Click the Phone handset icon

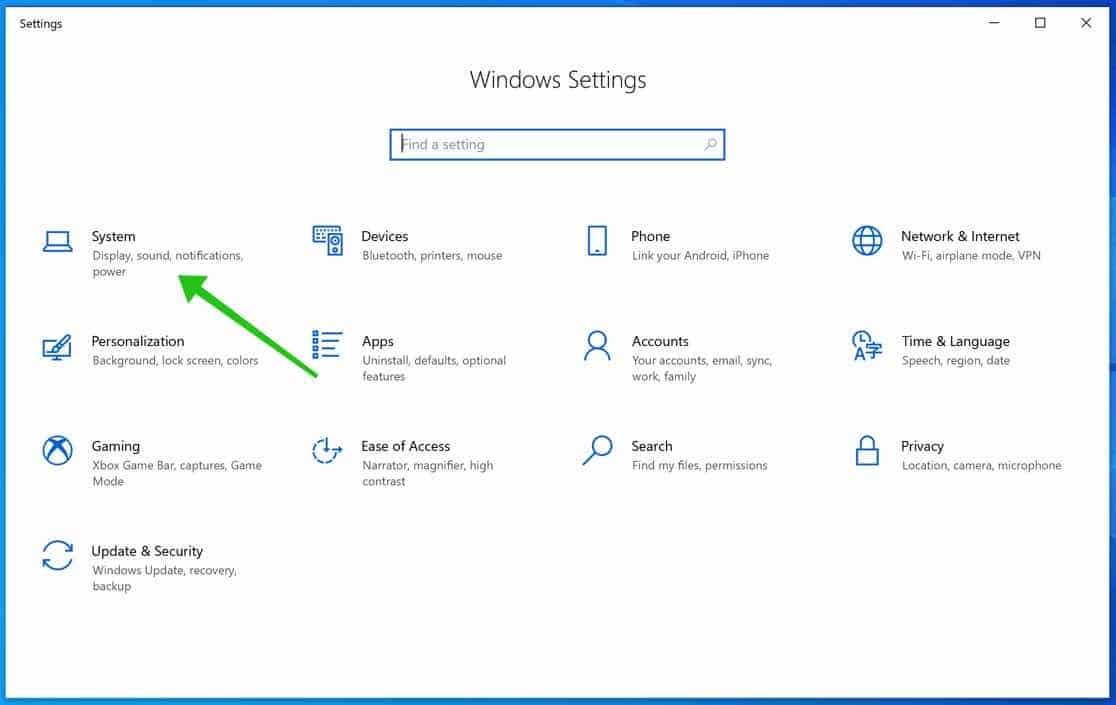point(597,240)
